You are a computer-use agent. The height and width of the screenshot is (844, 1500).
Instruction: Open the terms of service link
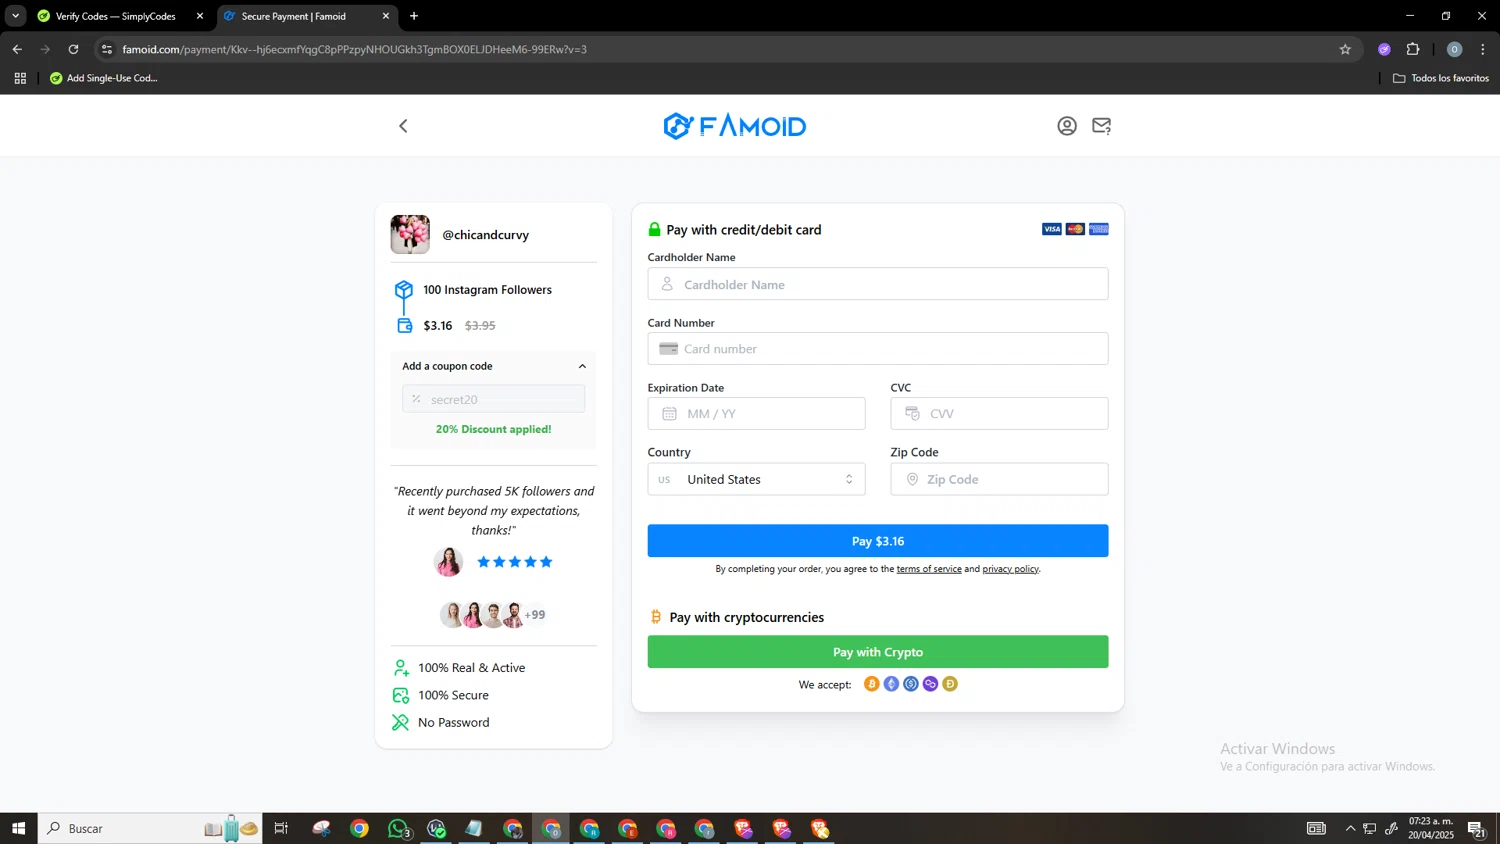pos(929,569)
